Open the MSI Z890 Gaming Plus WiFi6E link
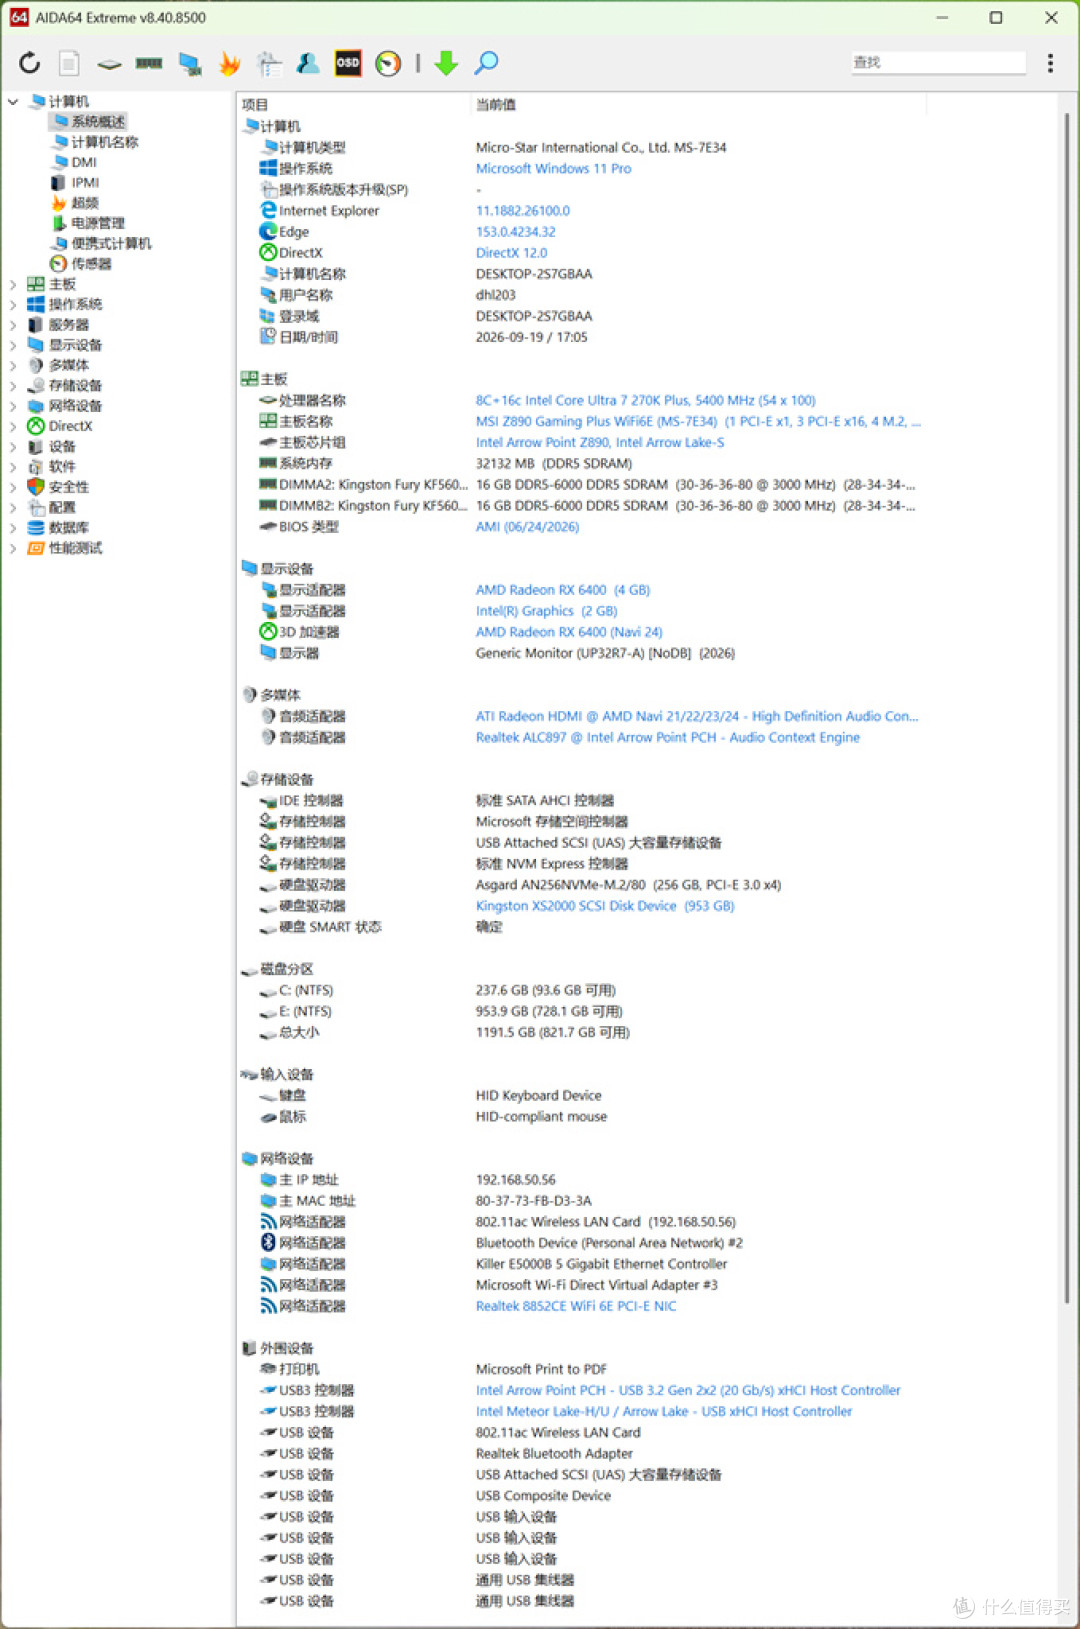Viewport: 1080px width, 1629px height. pyautogui.click(x=698, y=421)
